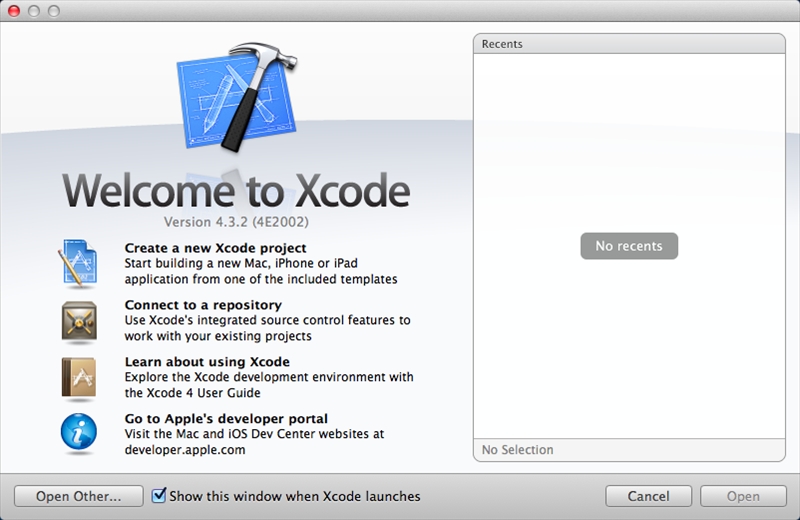Open Learn about using Xcode

[207, 362]
